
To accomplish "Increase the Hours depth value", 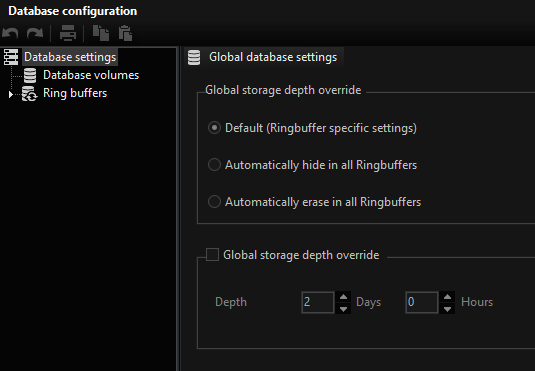I will (x=447, y=297).
